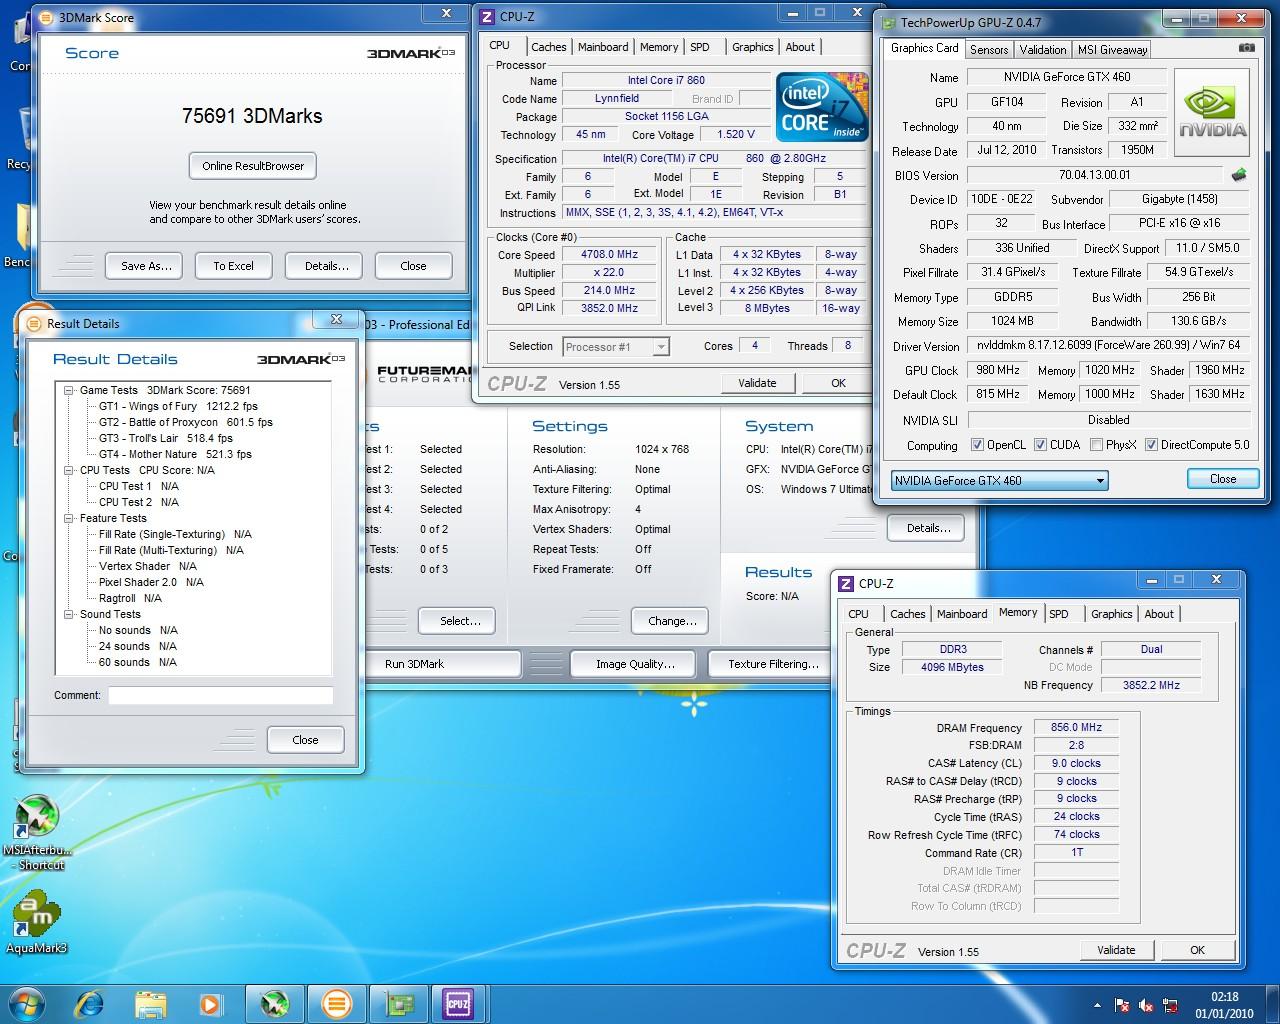Open the Windows Start orb

pos(25,1002)
